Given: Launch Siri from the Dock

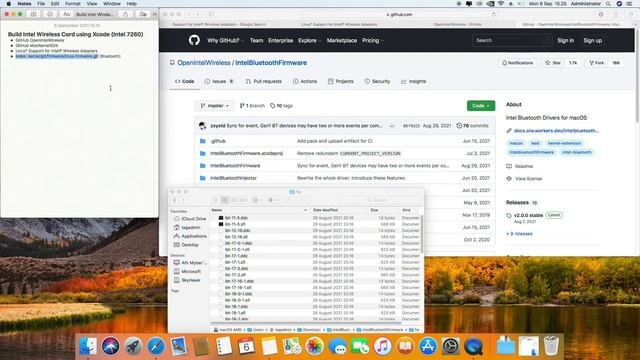Looking at the screenshot, I should [111, 347].
